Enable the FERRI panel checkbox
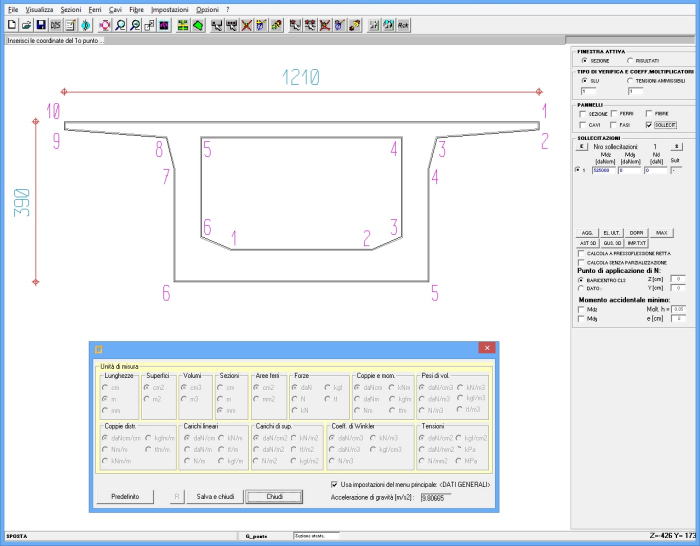The width and height of the screenshot is (700, 546). click(615, 114)
